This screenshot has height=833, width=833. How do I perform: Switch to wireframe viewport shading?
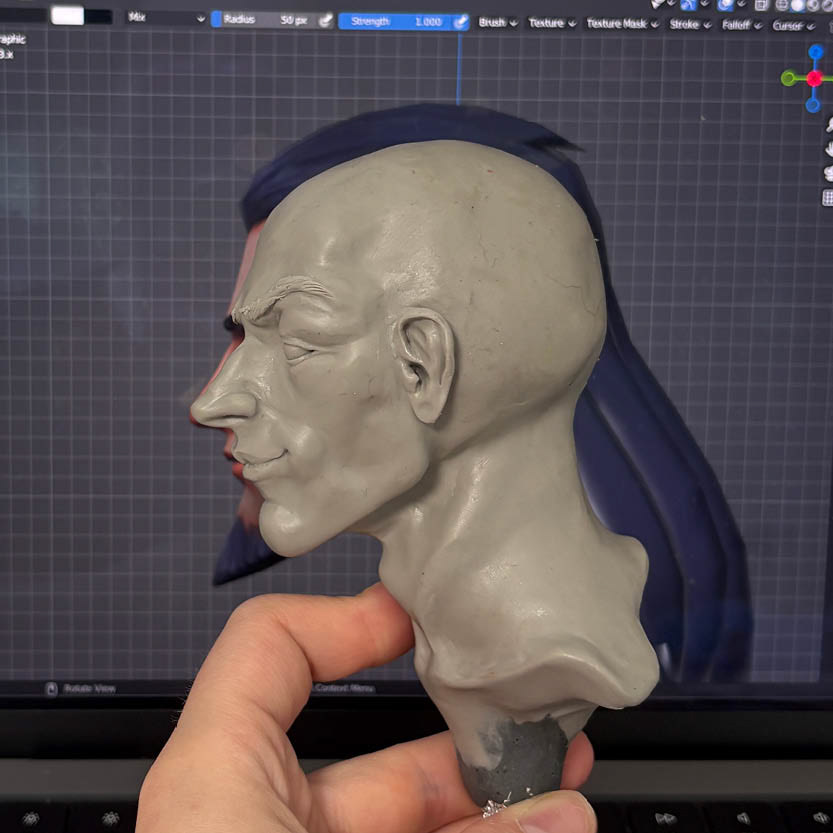pos(782,5)
